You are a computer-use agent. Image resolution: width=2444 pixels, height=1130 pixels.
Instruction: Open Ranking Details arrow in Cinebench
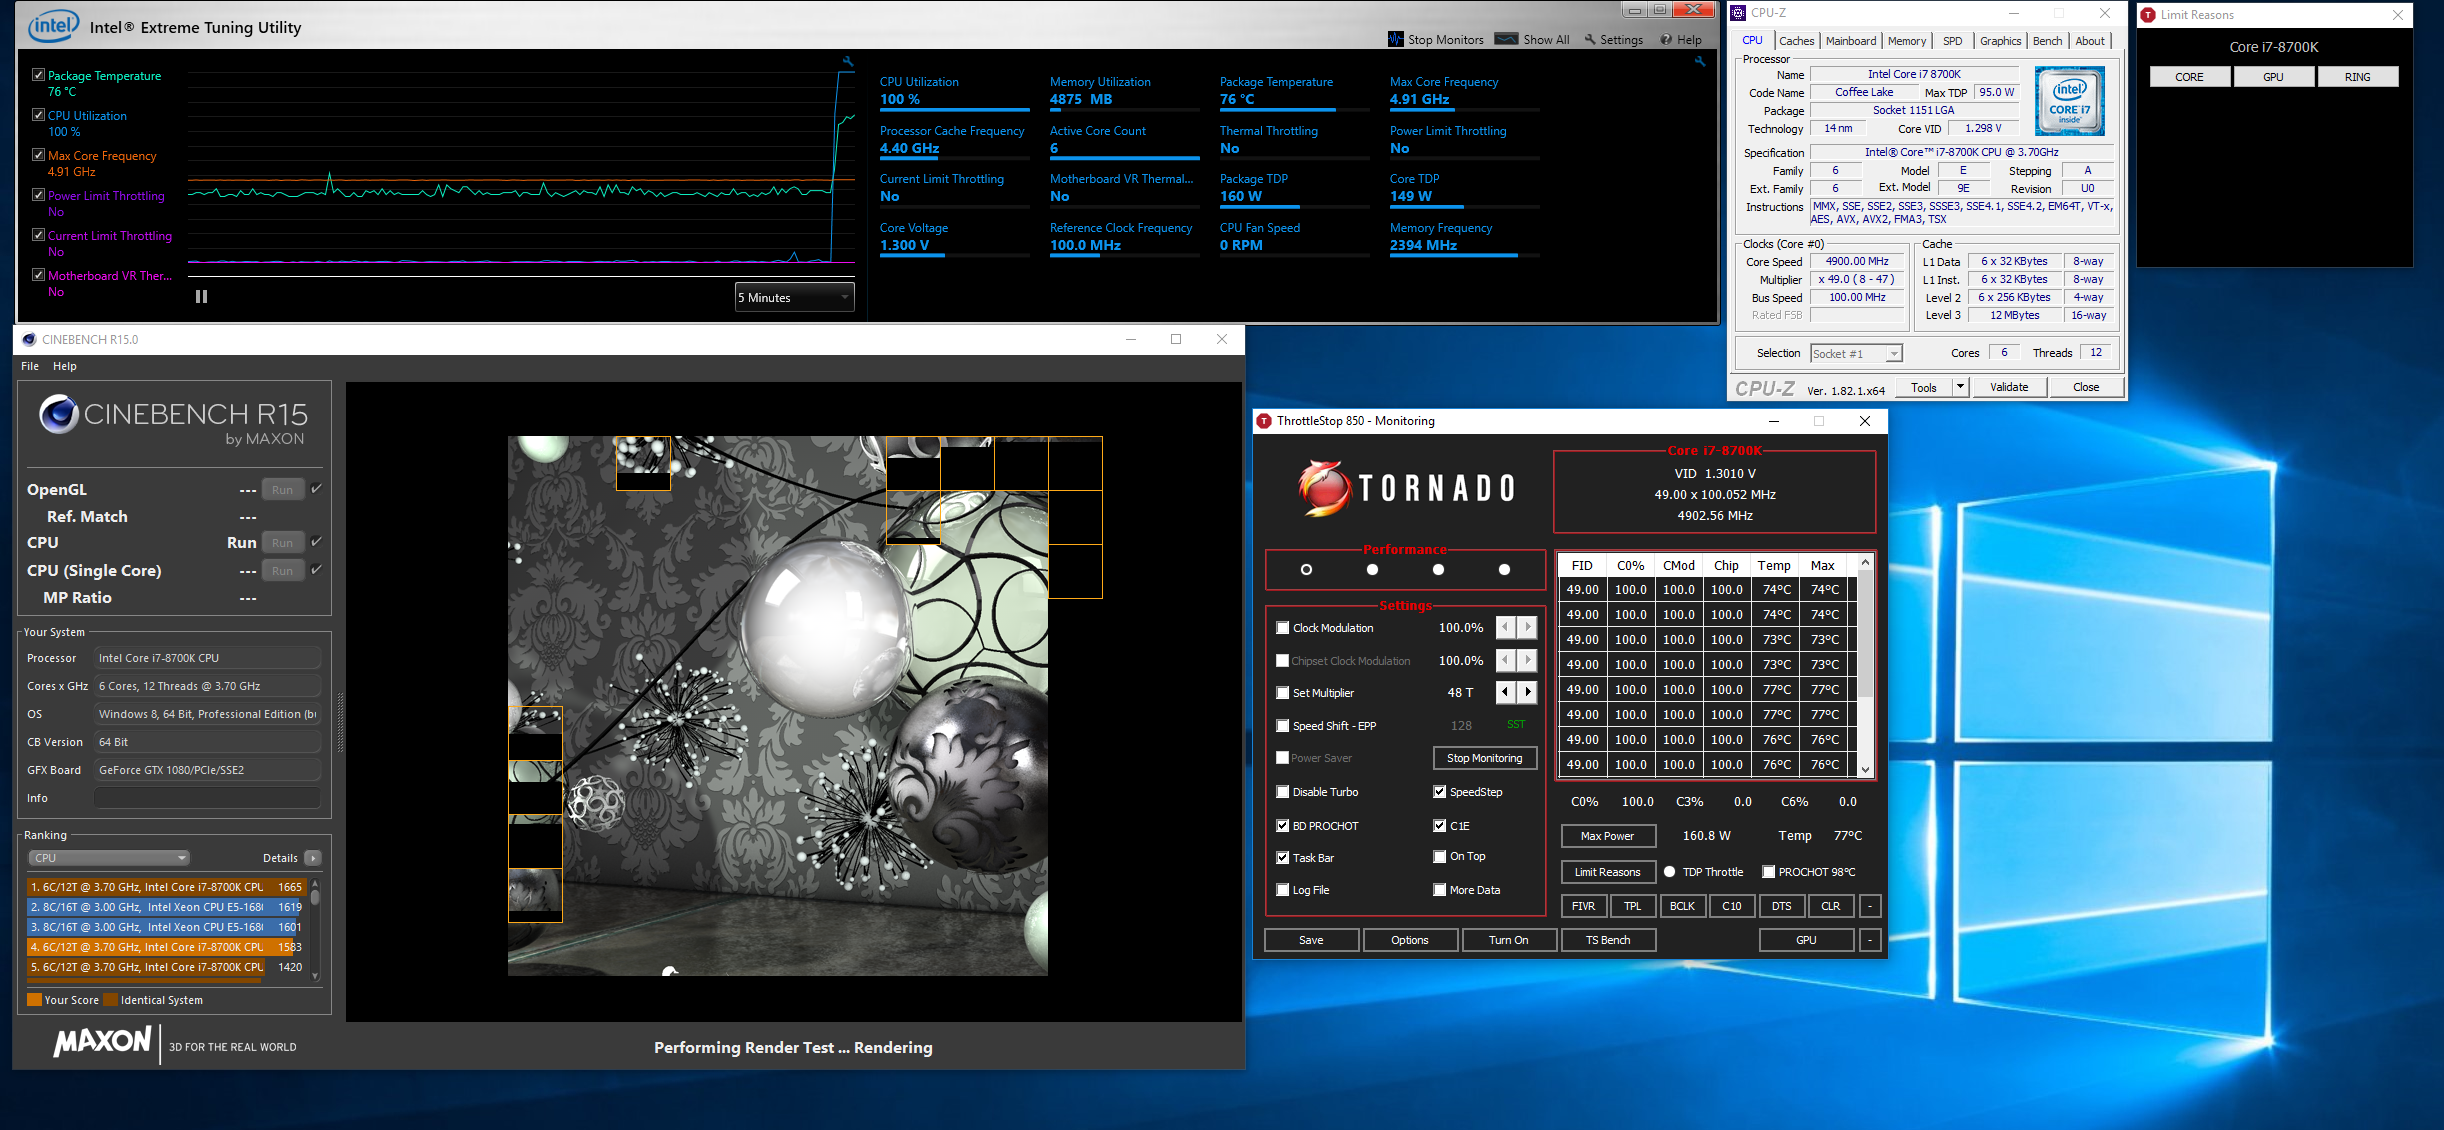[x=313, y=858]
